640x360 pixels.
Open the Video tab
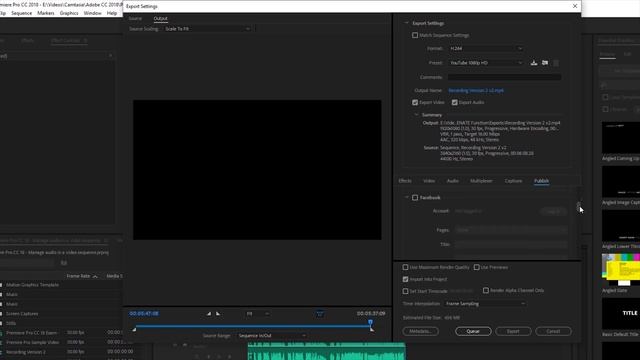(429, 181)
